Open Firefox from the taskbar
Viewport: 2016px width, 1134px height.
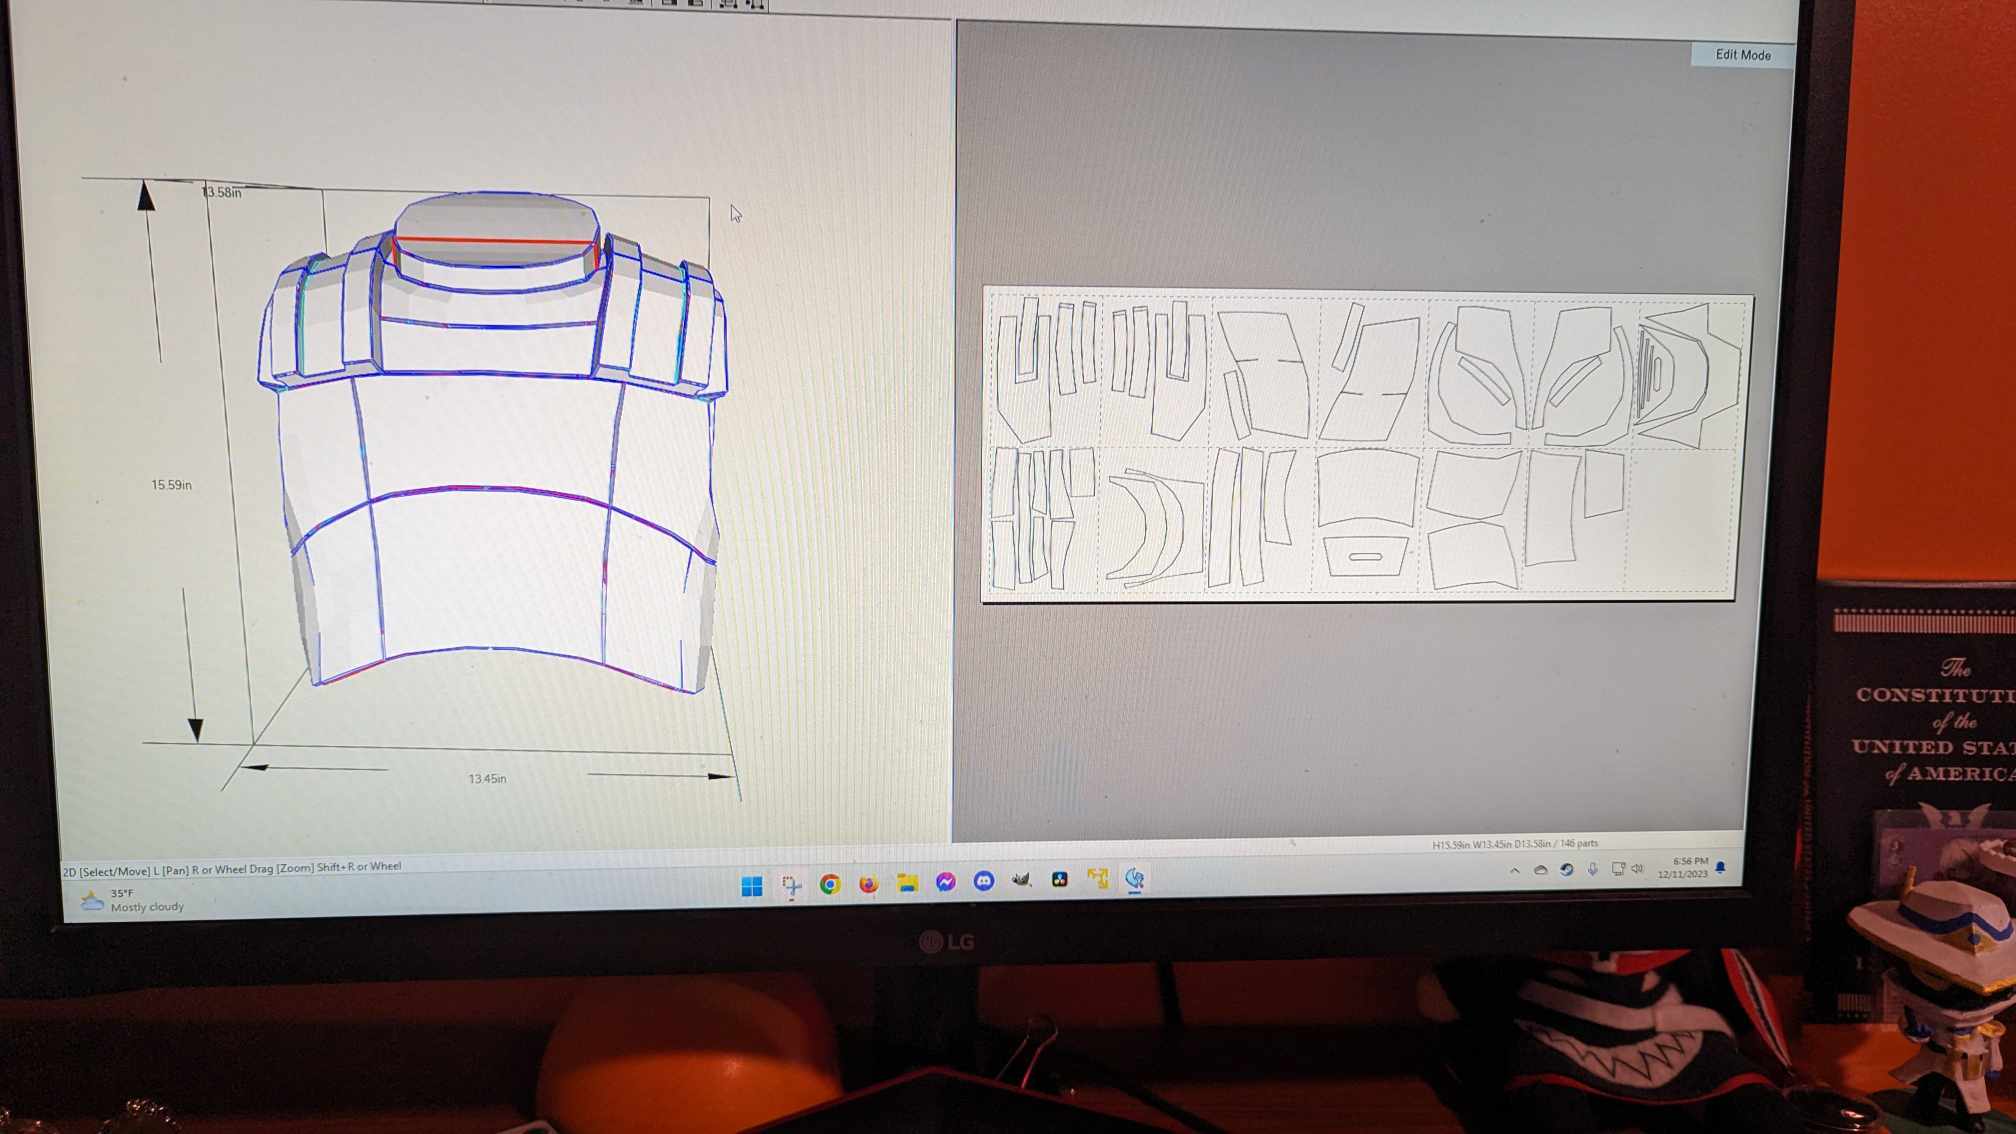[x=868, y=884]
